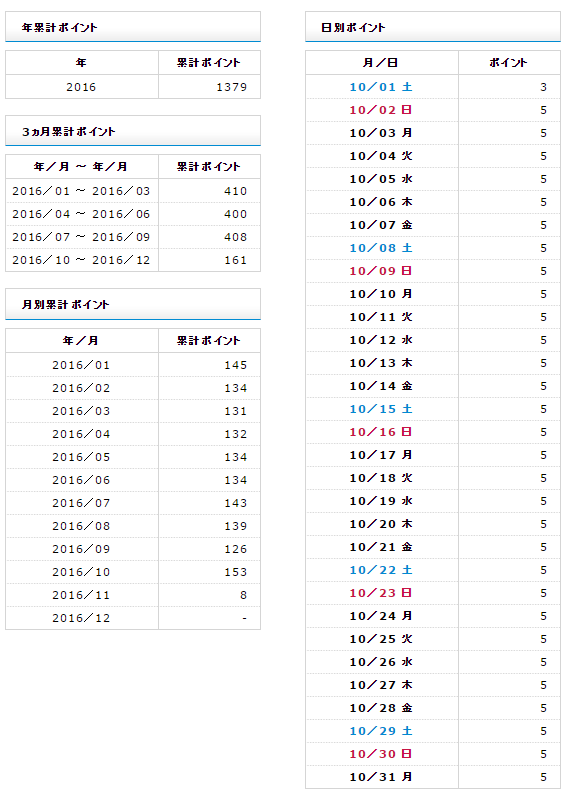Click the date 10/27 木

tap(381, 685)
